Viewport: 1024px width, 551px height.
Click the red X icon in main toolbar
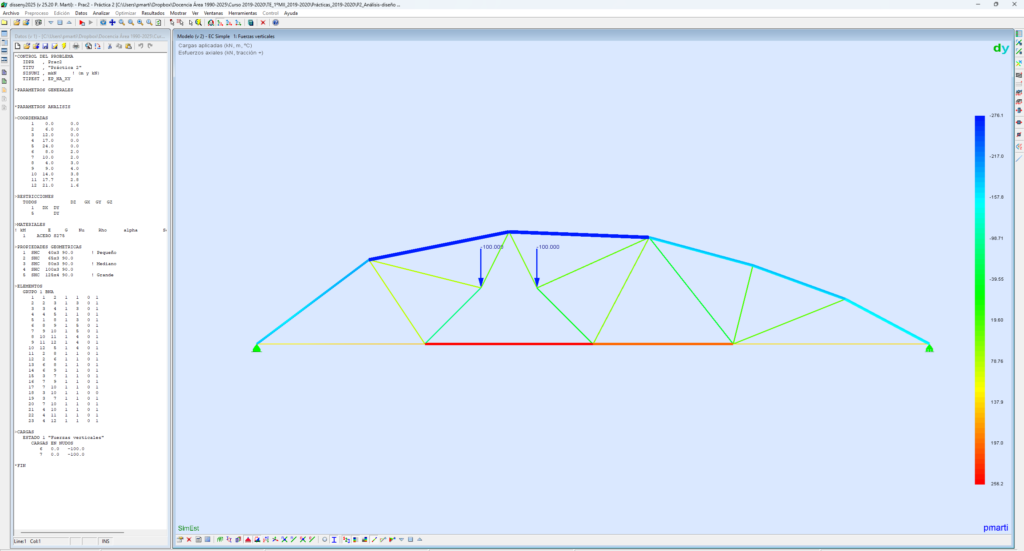point(263,22)
